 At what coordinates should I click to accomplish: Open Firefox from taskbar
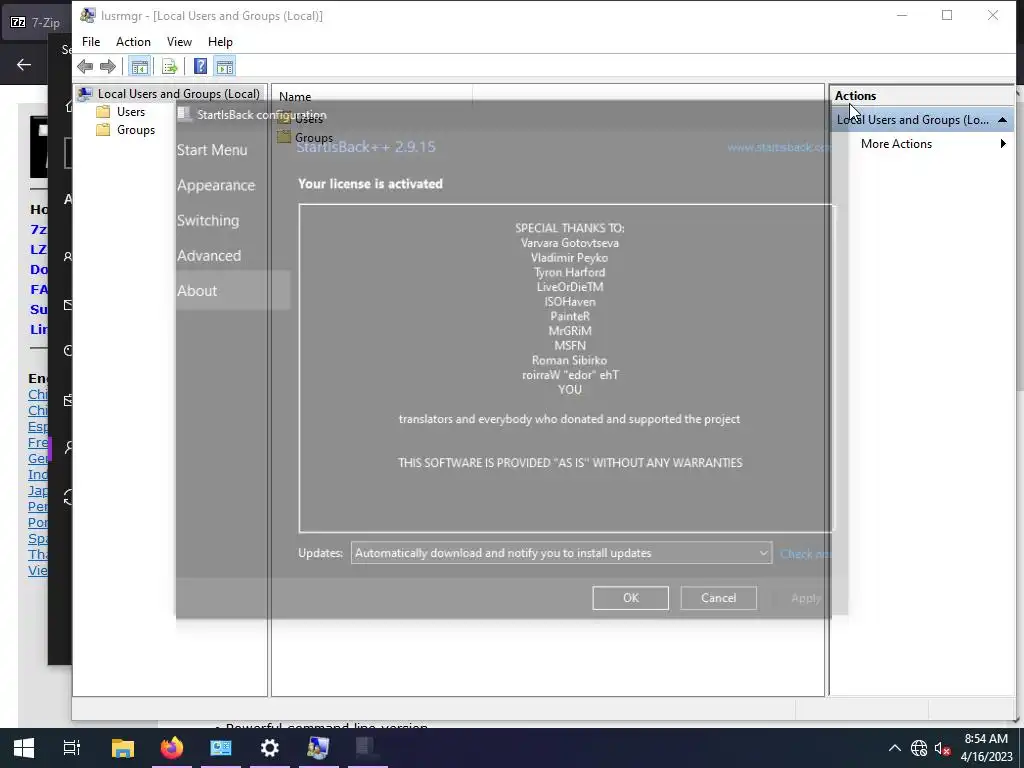coord(172,748)
